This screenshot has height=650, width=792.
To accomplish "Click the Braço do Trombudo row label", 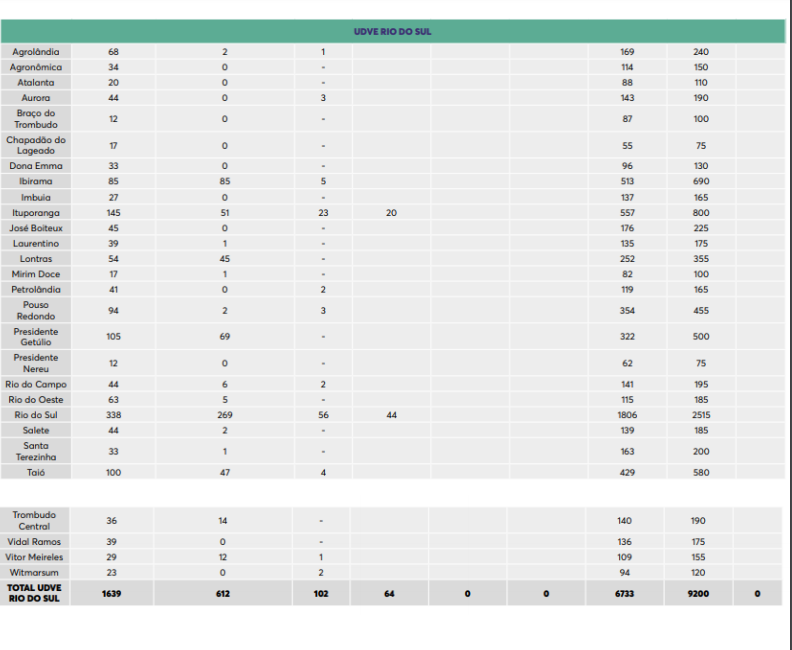I will click(36, 119).
